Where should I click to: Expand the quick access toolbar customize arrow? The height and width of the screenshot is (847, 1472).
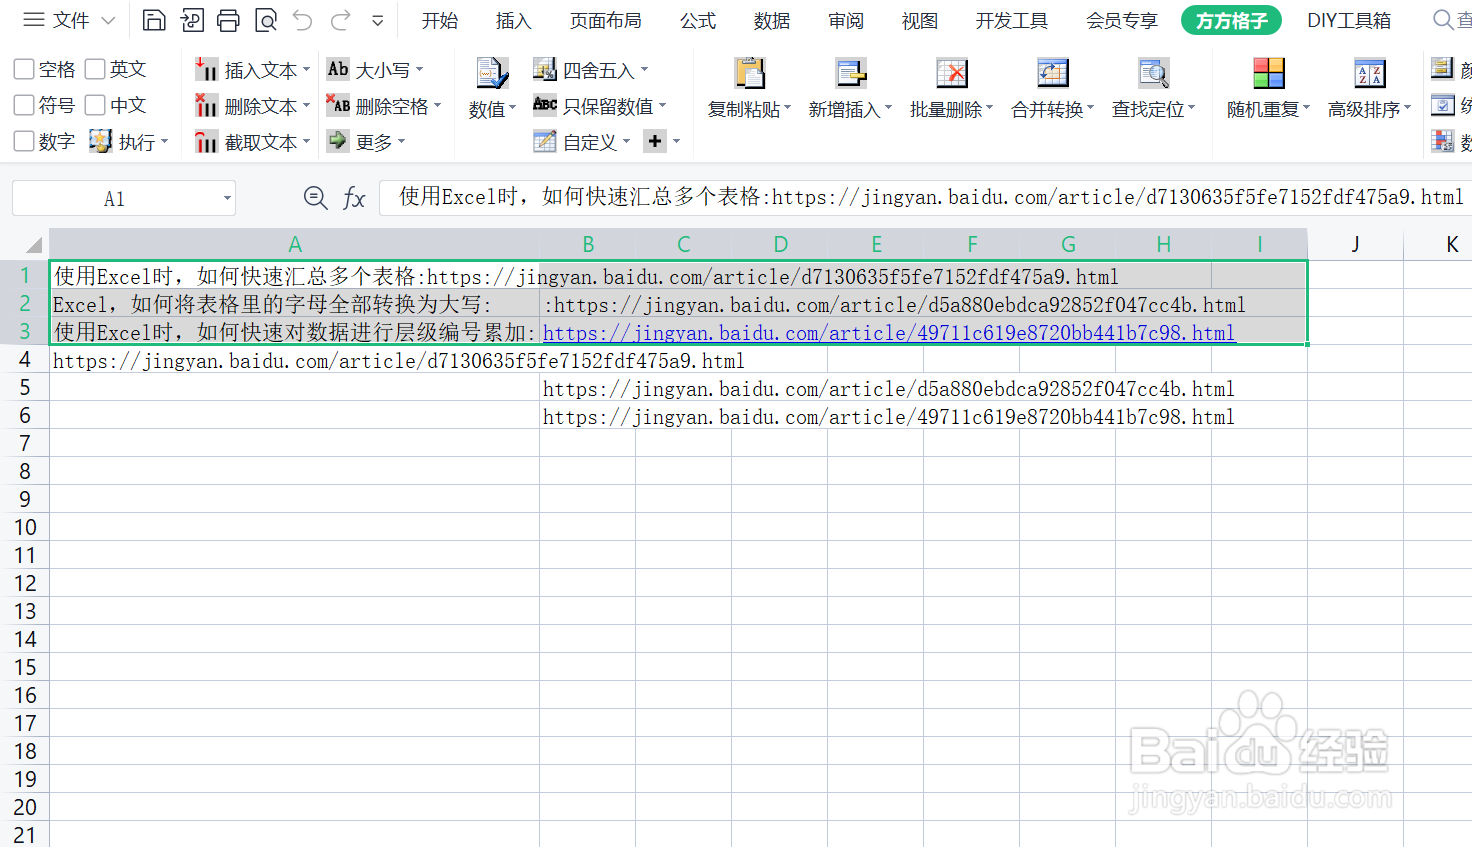pyautogui.click(x=378, y=20)
